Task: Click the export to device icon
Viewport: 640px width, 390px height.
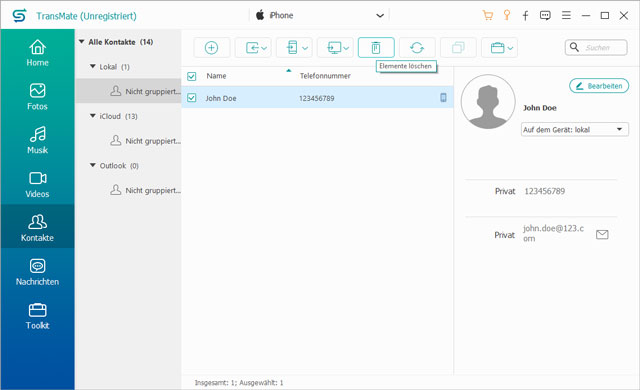Action: pos(292,48)
